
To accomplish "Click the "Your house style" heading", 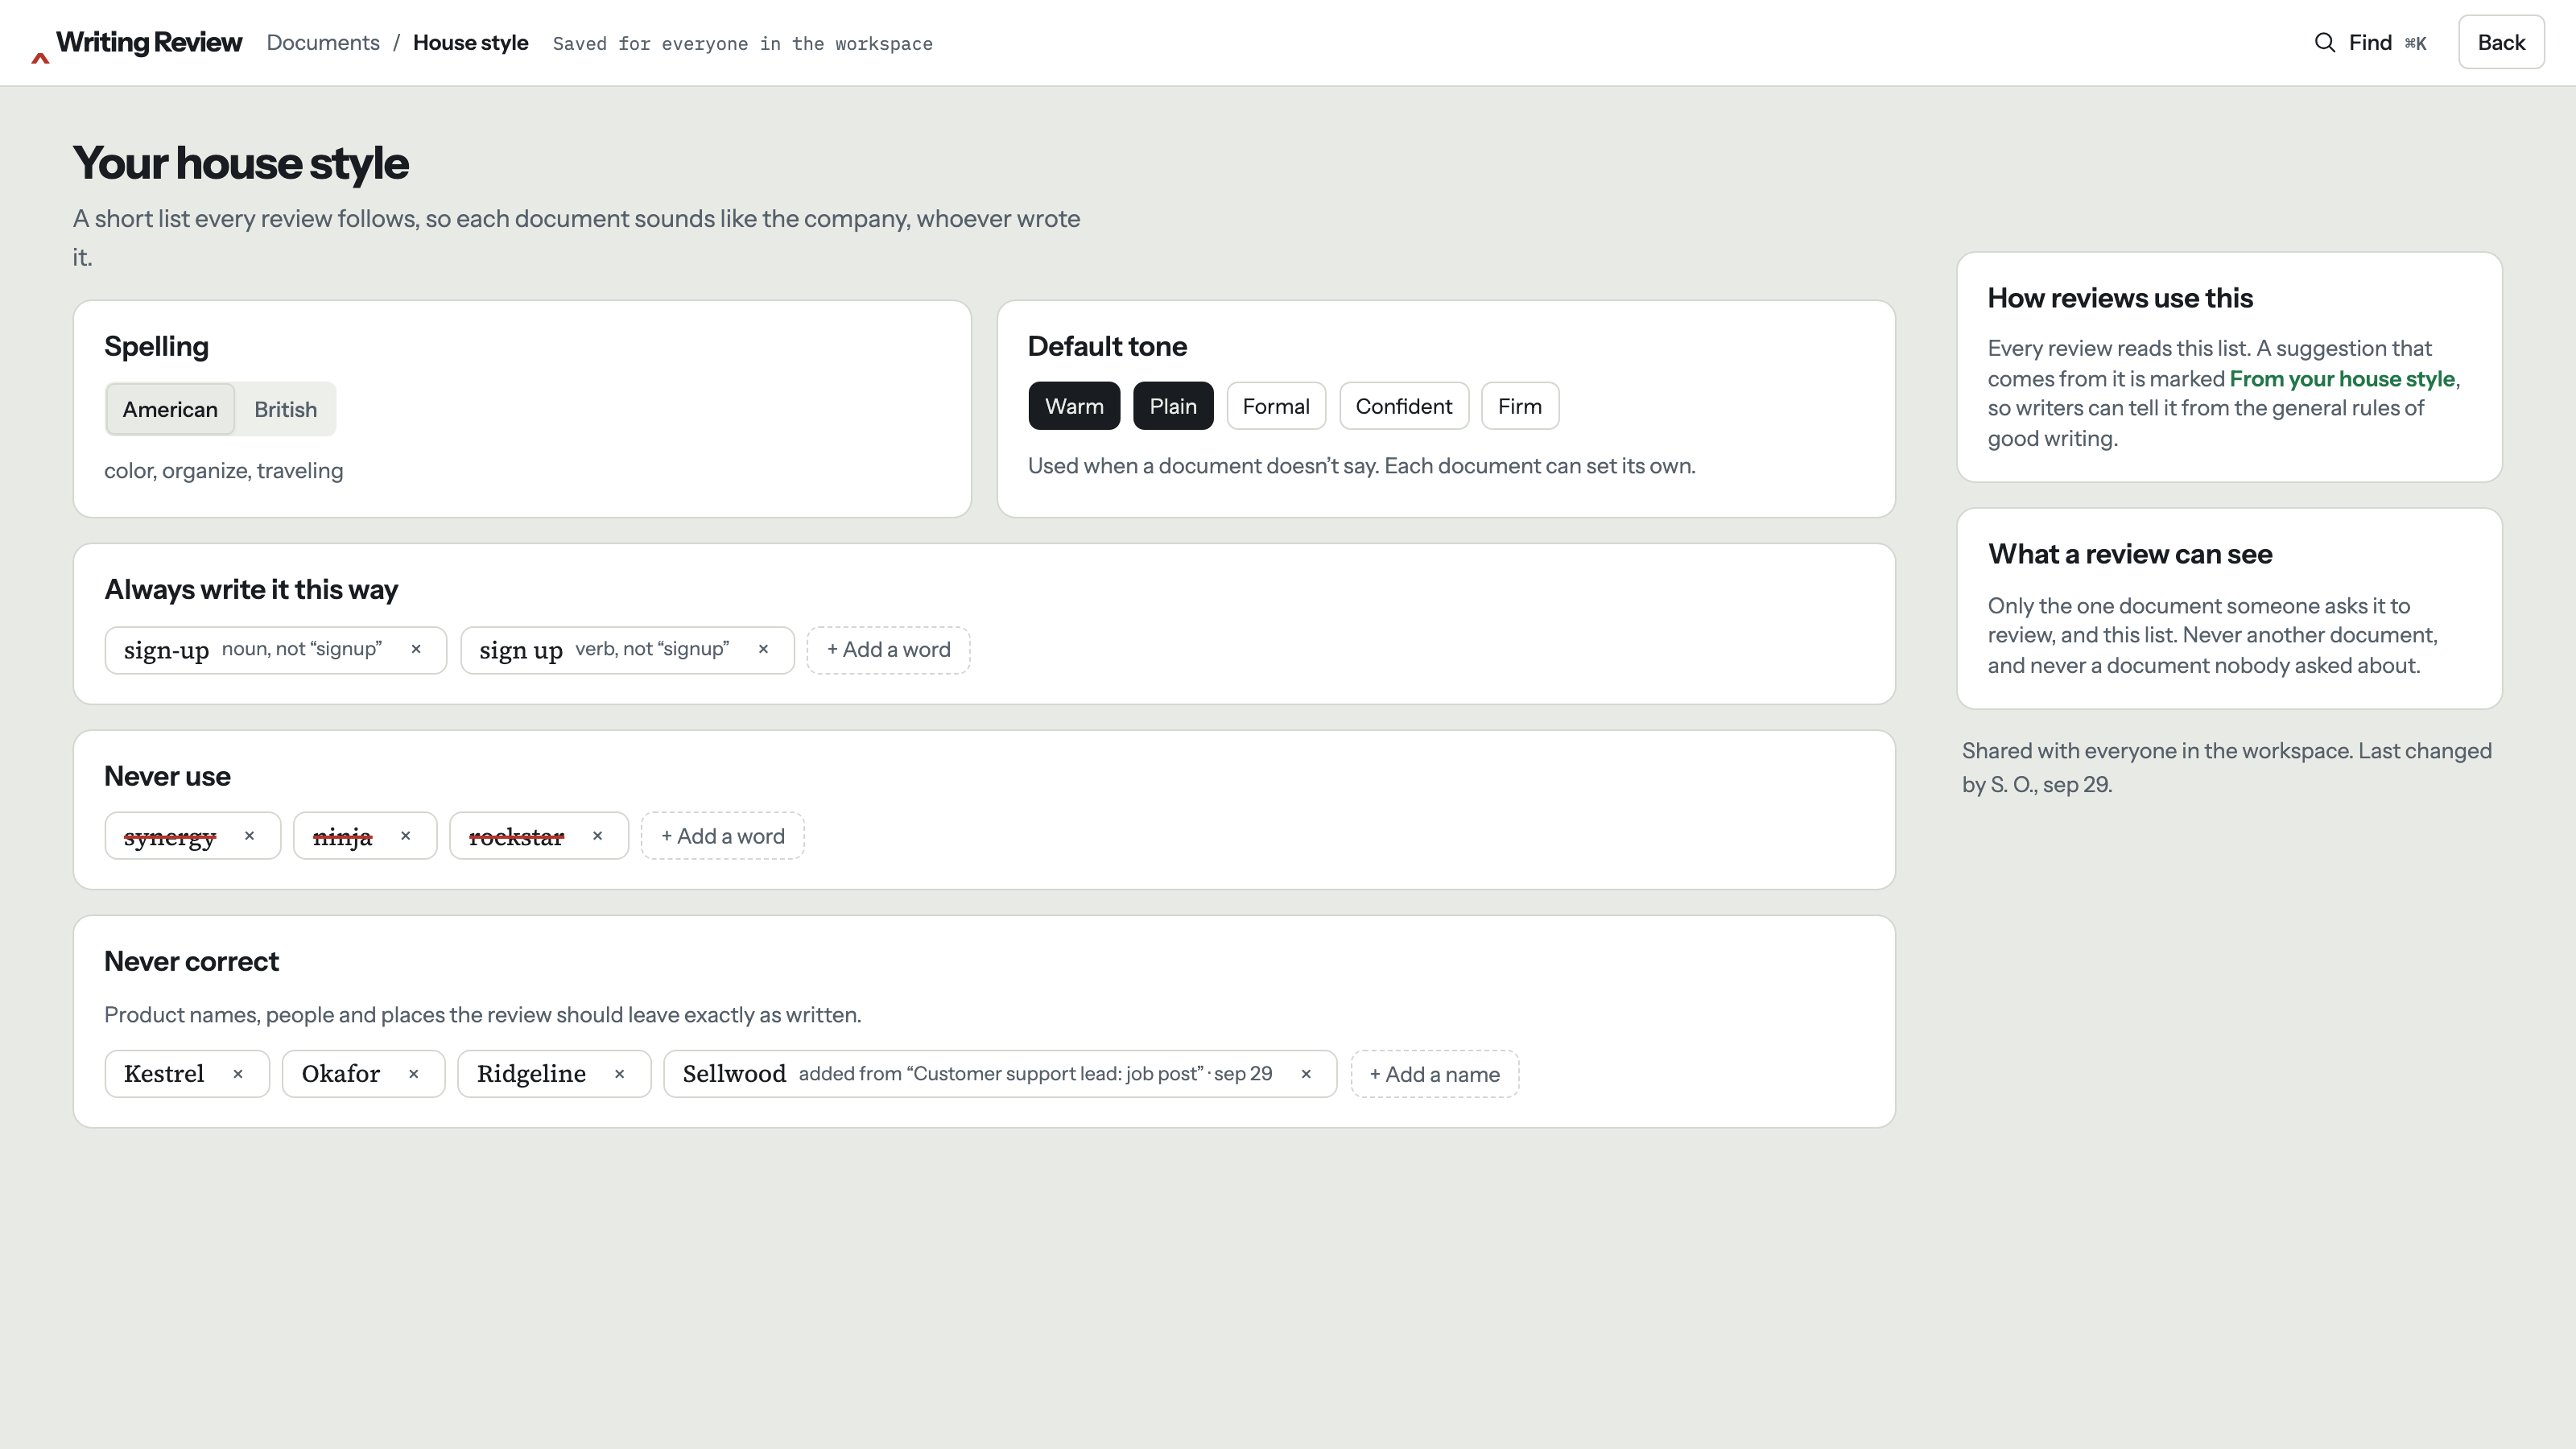I will (x=241, y=163).
